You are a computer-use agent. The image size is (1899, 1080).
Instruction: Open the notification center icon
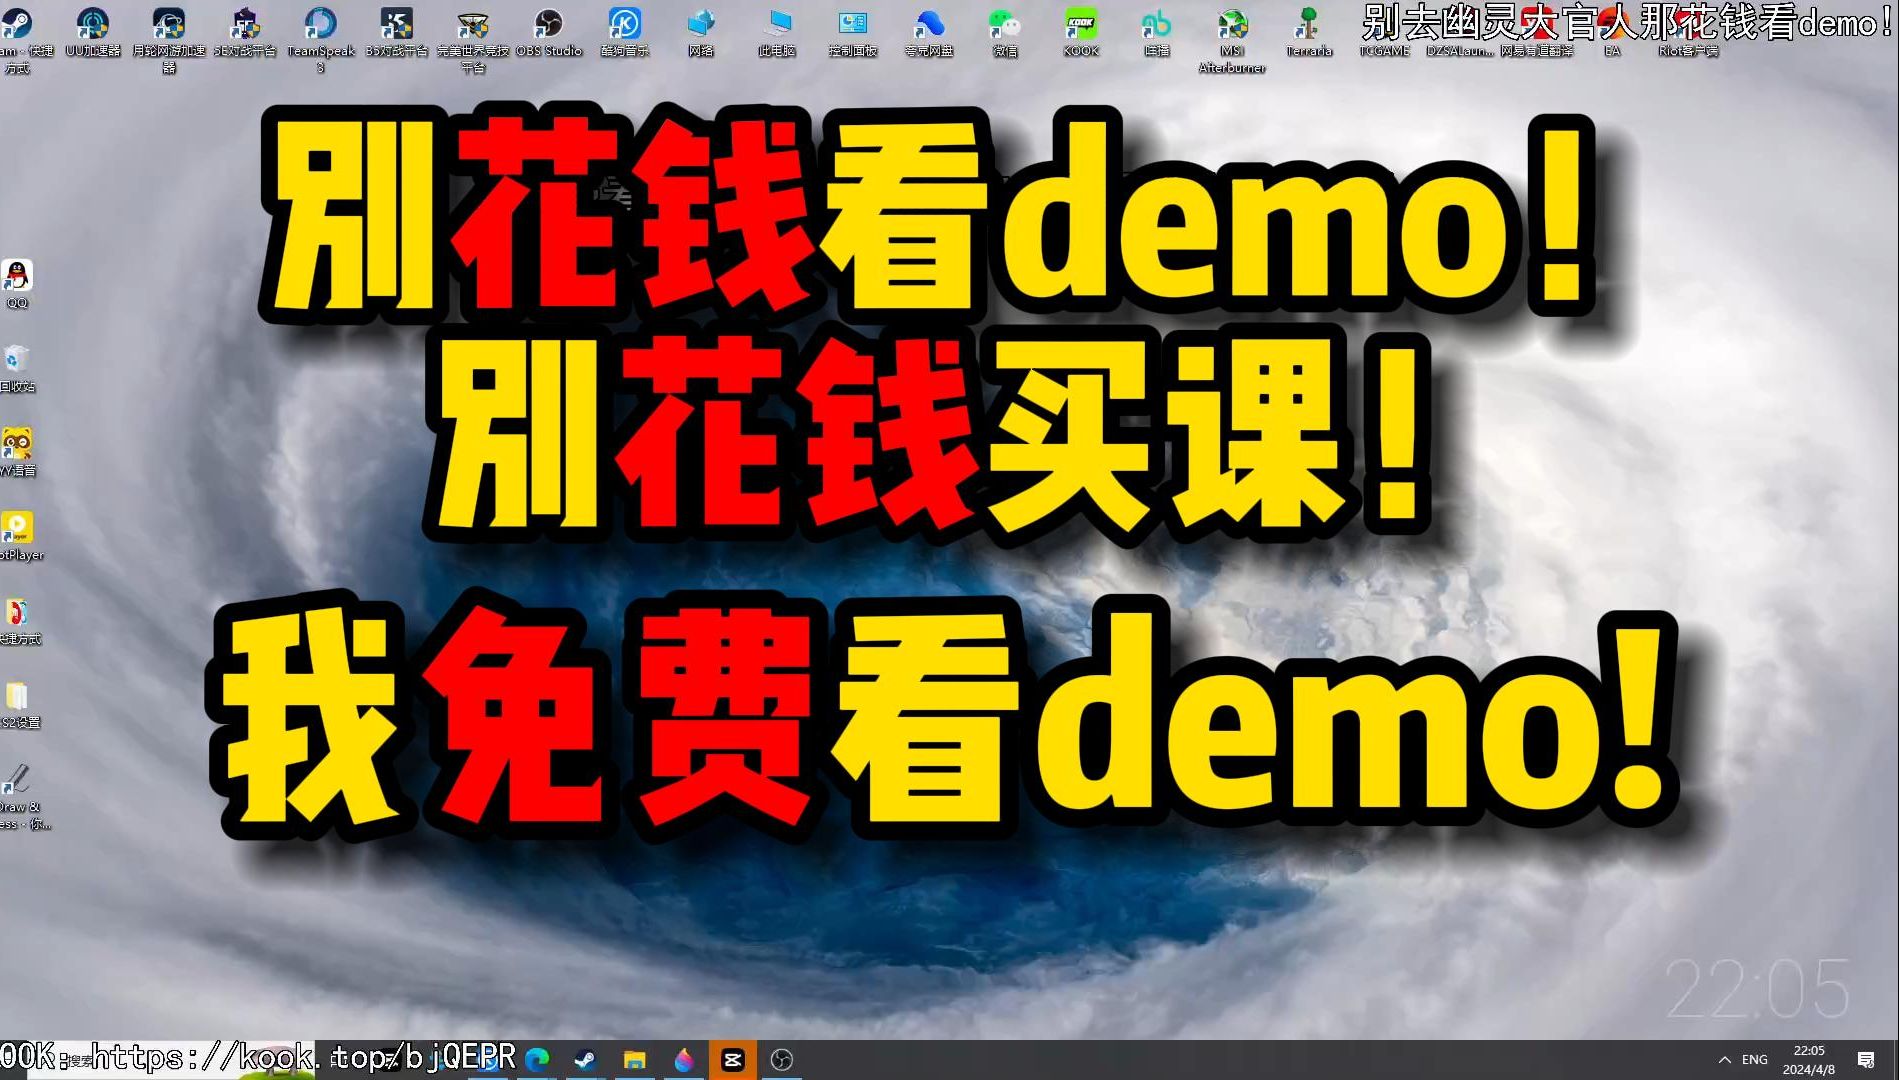point(1866,1060)
